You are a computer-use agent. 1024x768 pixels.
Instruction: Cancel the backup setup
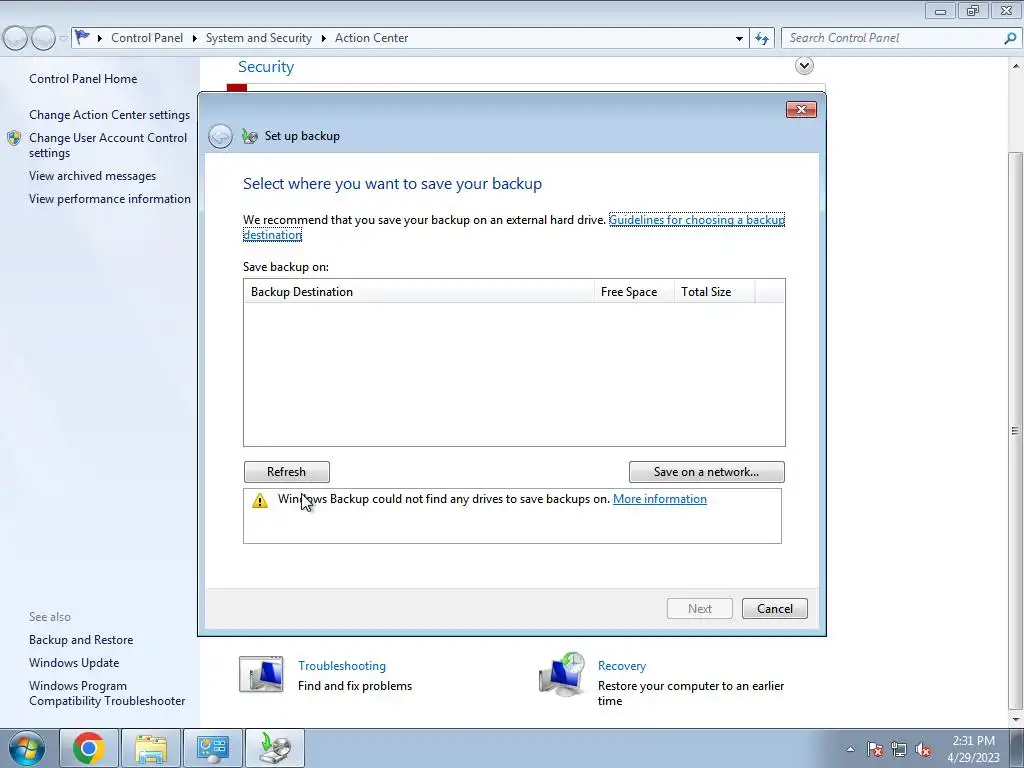coord(775,609)
